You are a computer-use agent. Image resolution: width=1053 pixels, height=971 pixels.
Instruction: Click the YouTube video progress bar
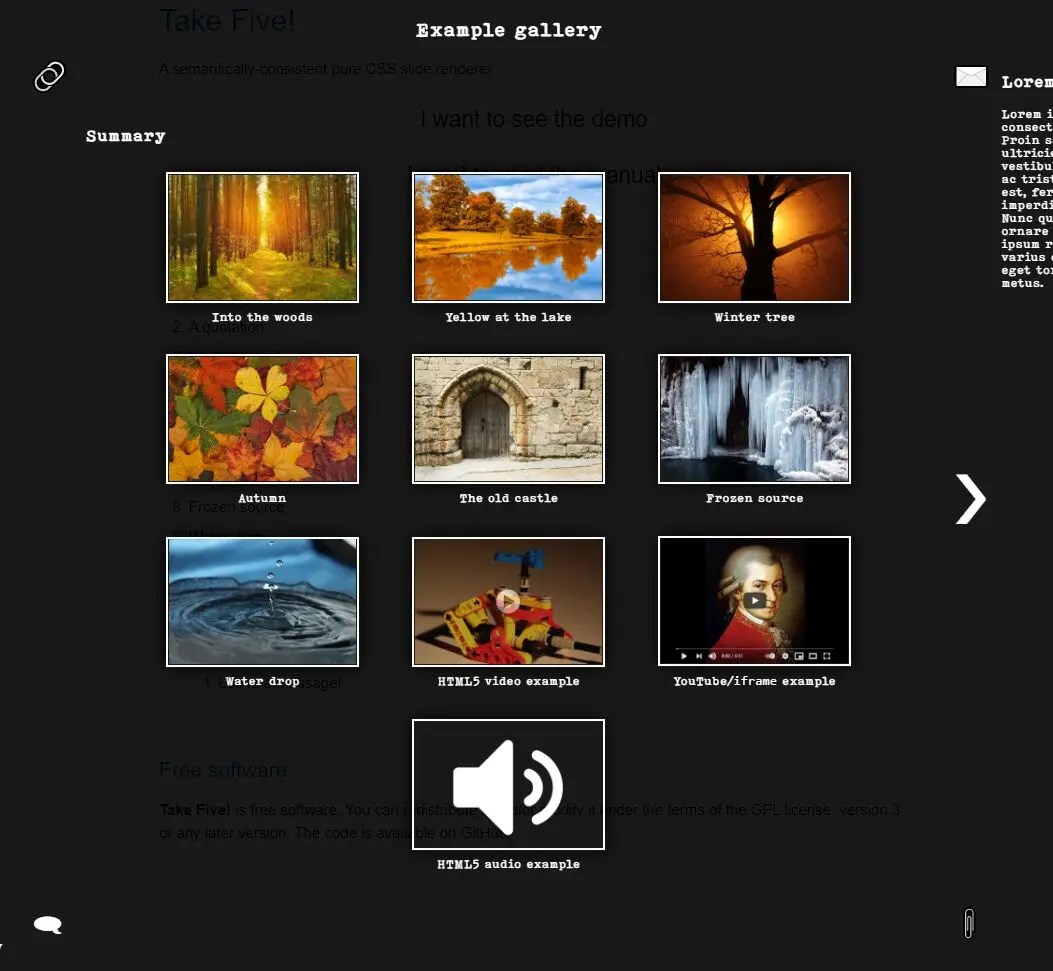tap(755, 648)
